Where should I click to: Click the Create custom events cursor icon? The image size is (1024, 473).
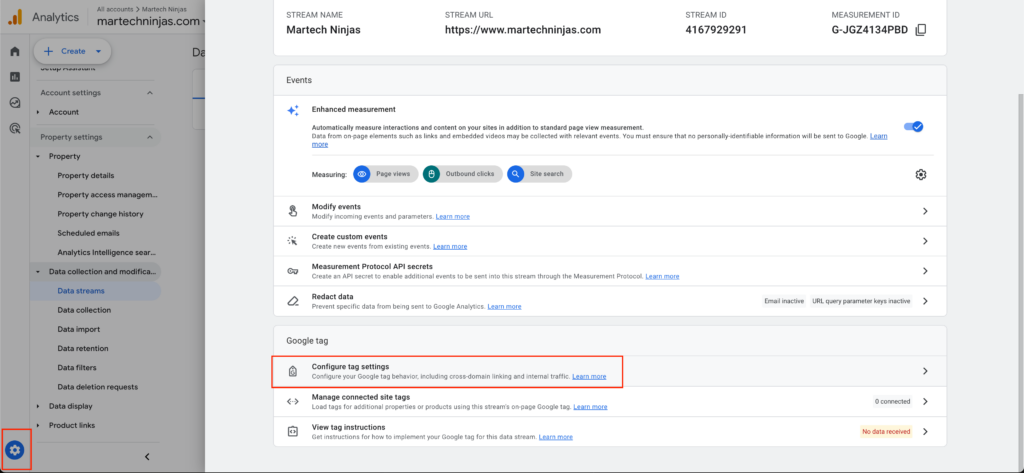(x=293, y=241)
